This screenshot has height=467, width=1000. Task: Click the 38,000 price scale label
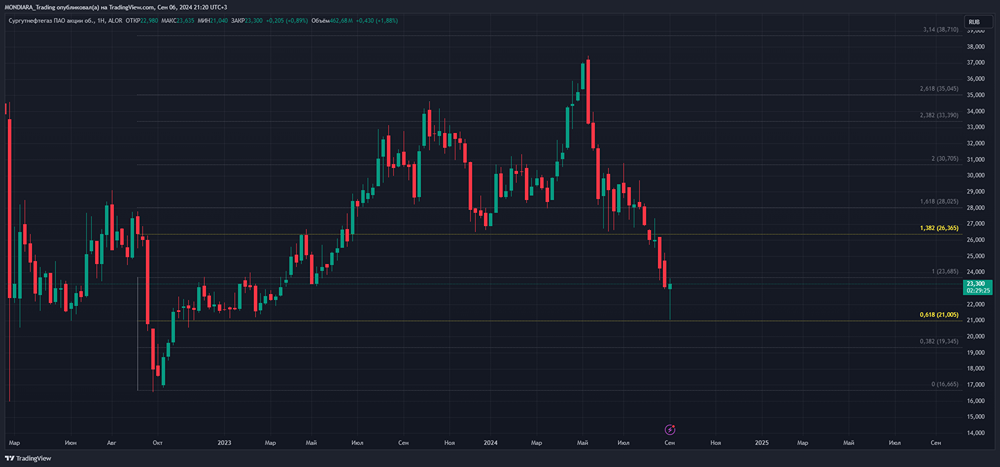(x=976, y=47)
